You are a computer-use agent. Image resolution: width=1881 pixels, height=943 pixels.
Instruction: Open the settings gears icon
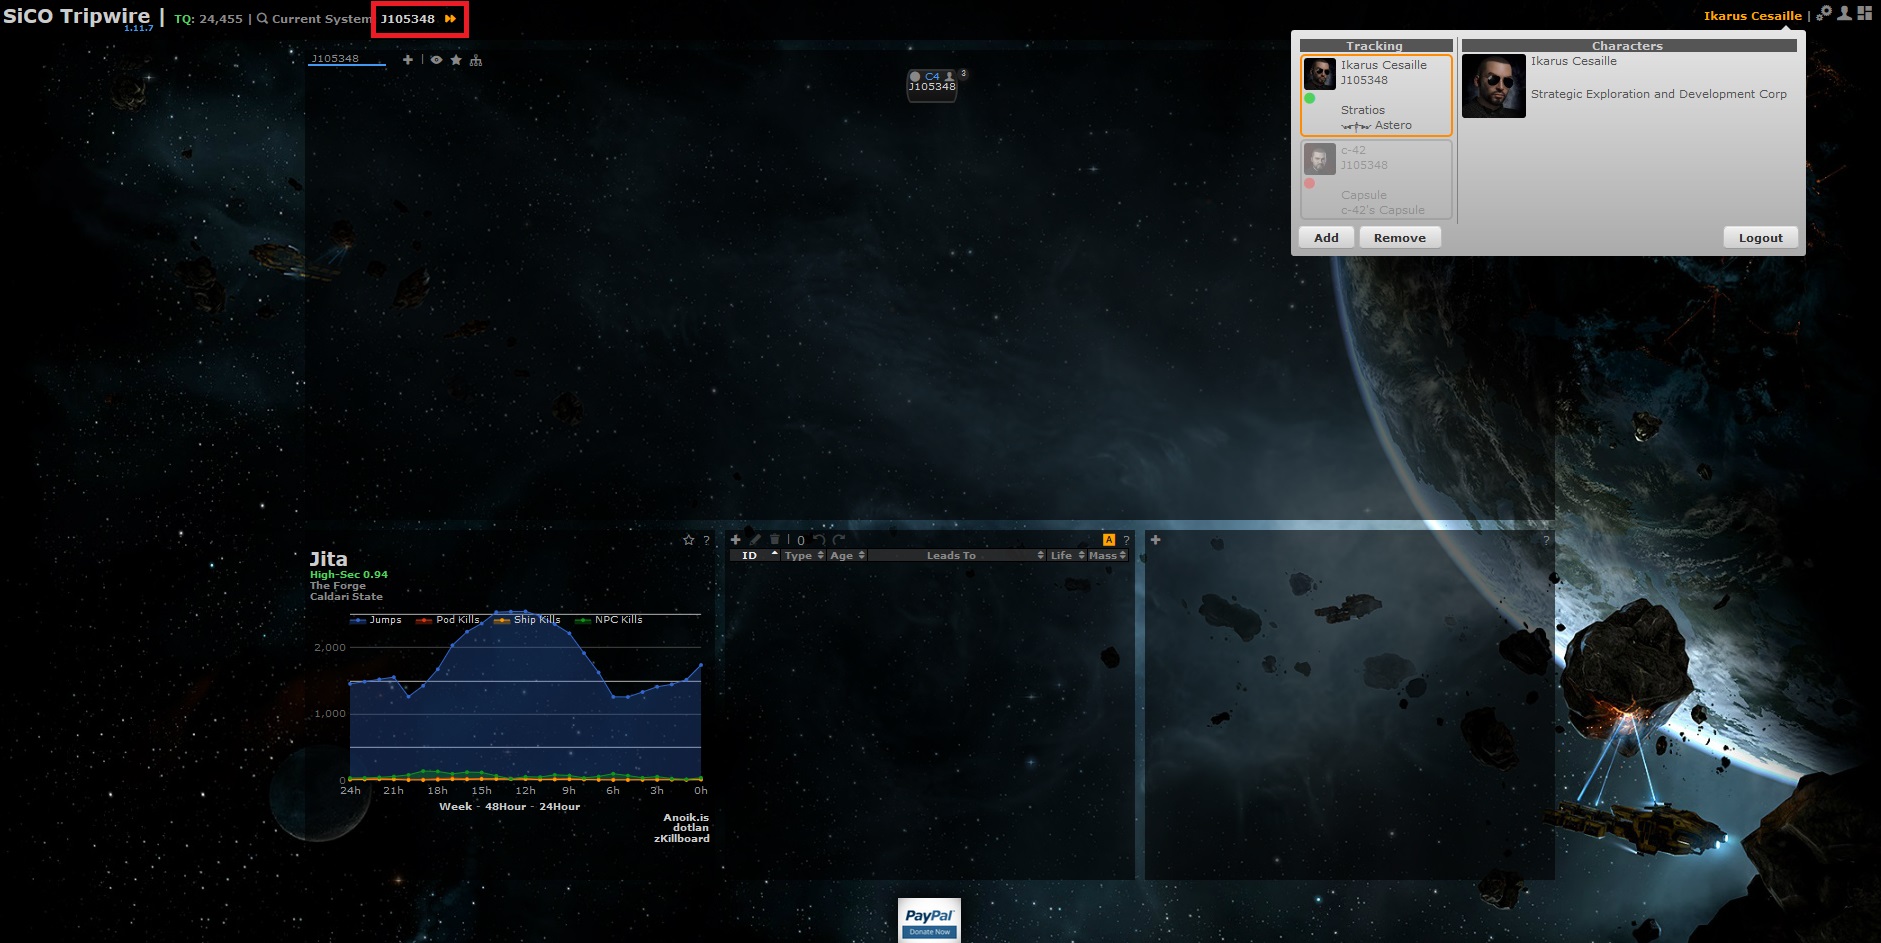click(1824, 14)
